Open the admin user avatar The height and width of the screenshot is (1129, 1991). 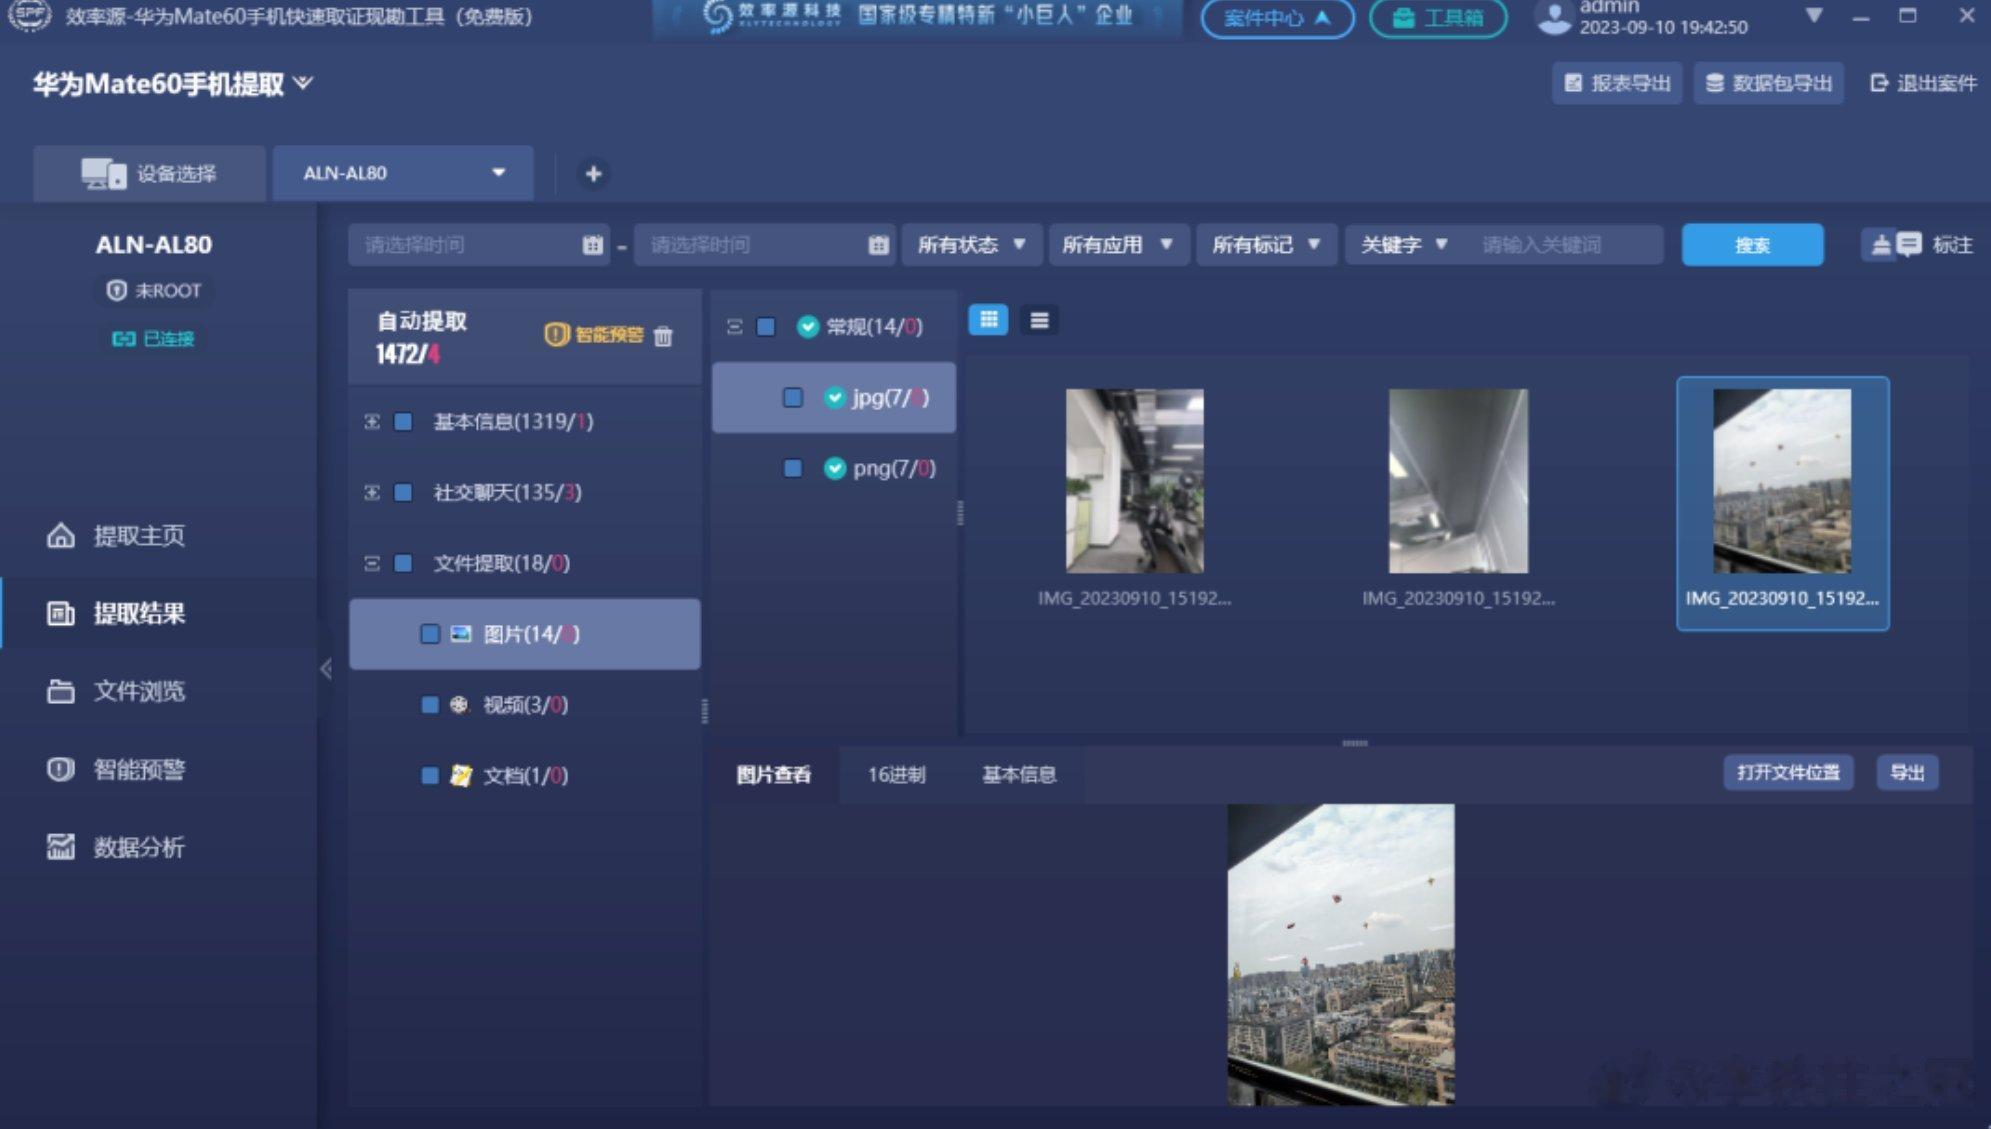pyautogui.click(x=1553, y=18)
